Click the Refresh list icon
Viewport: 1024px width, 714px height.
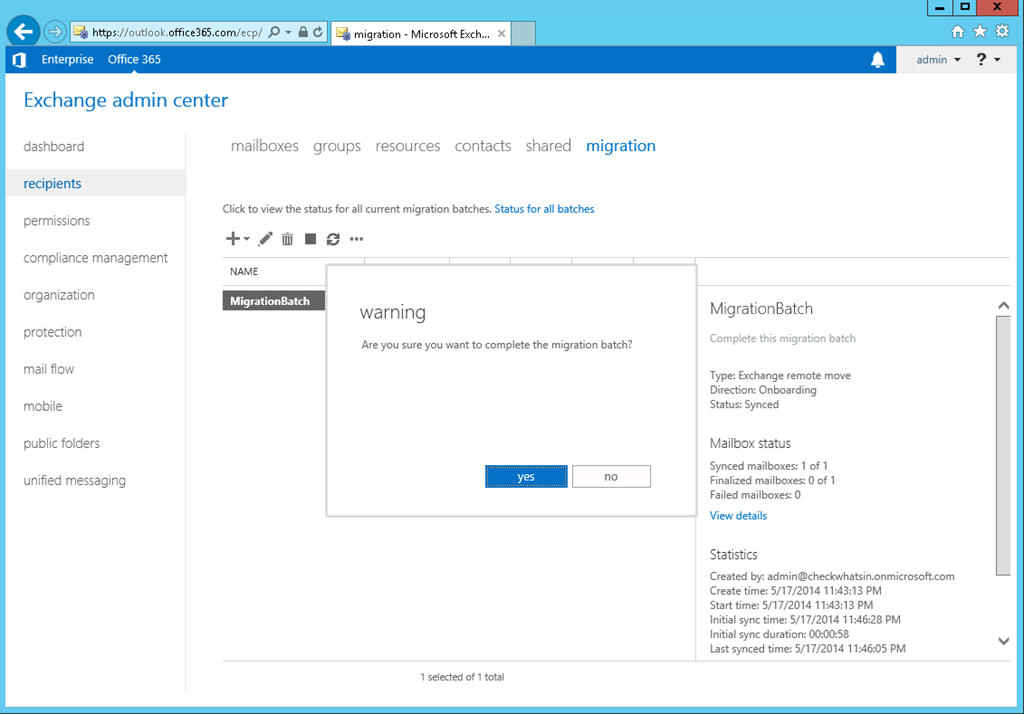[x=333, y=239]
